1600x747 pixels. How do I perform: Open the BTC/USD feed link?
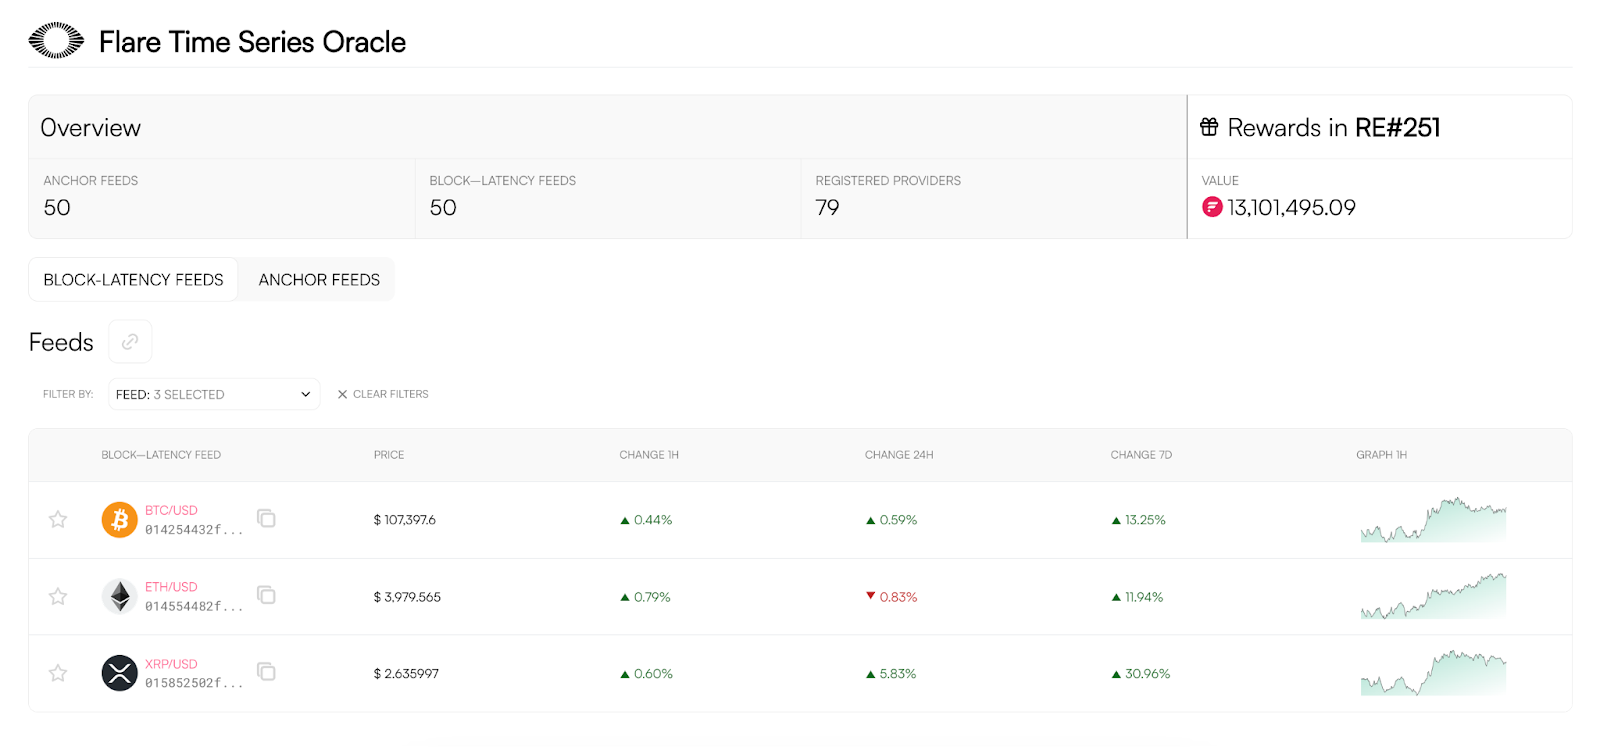tap(171, 510)
